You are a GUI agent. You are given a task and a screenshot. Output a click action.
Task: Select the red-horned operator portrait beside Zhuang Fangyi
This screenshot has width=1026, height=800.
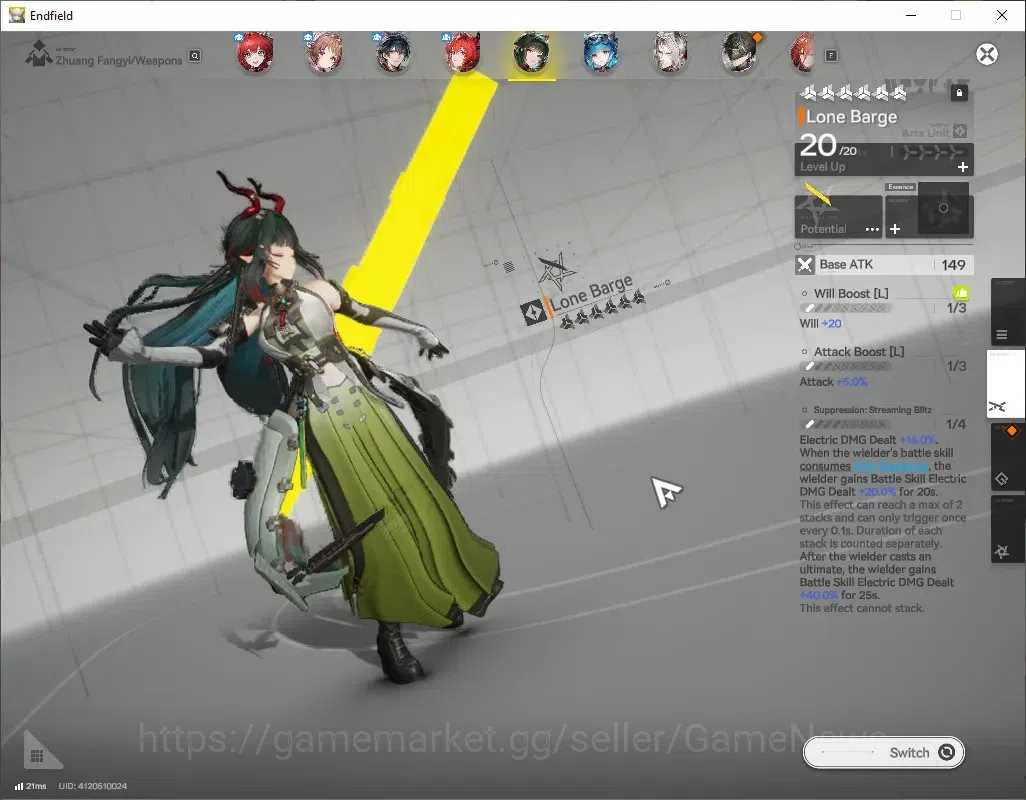tap(463, 52)
